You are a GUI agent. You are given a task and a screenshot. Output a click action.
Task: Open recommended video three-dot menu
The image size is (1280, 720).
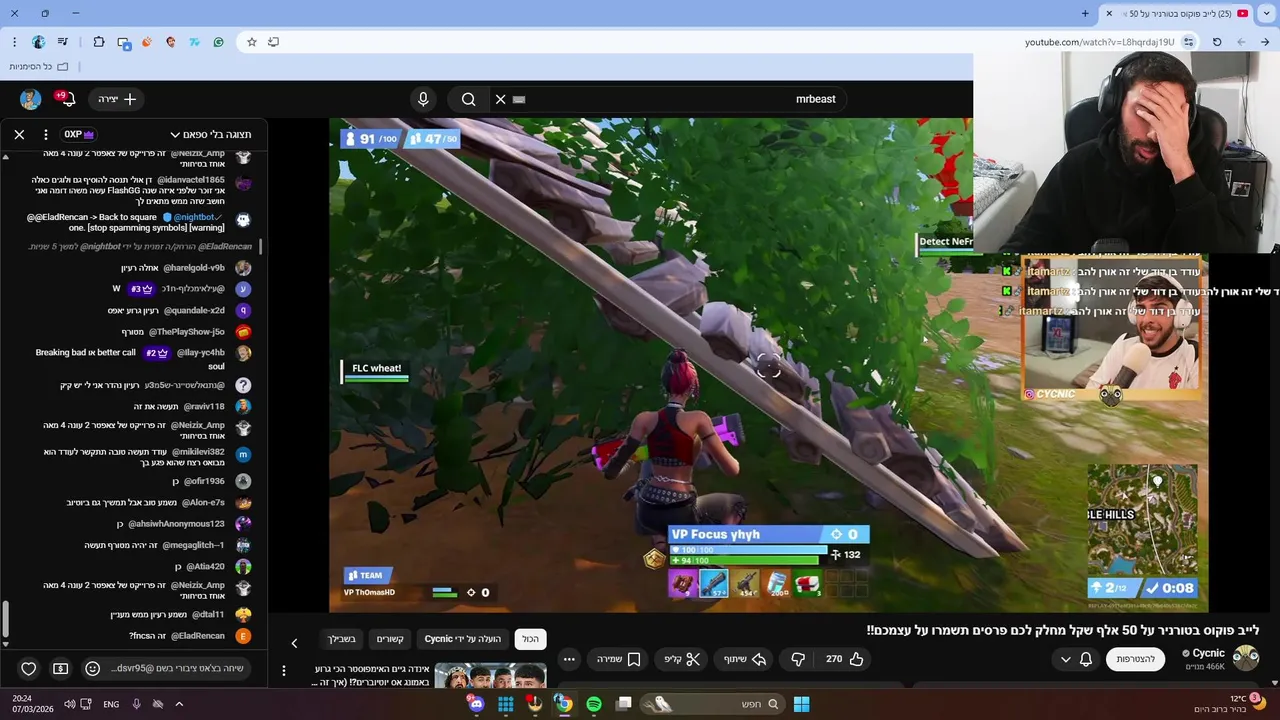[284, 670]
